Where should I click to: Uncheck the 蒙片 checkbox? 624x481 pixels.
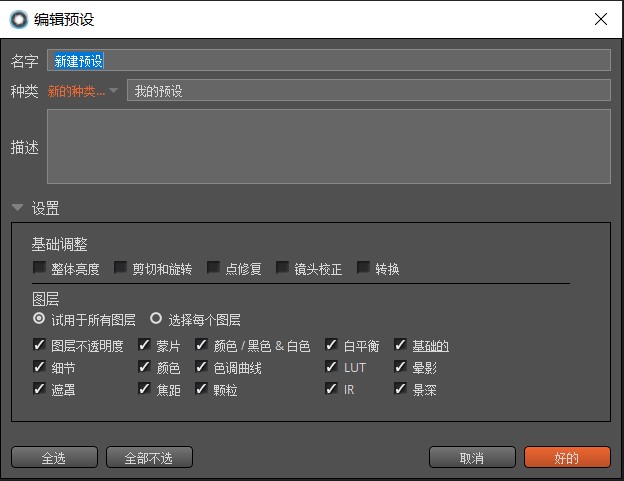[x=144, y=345]
